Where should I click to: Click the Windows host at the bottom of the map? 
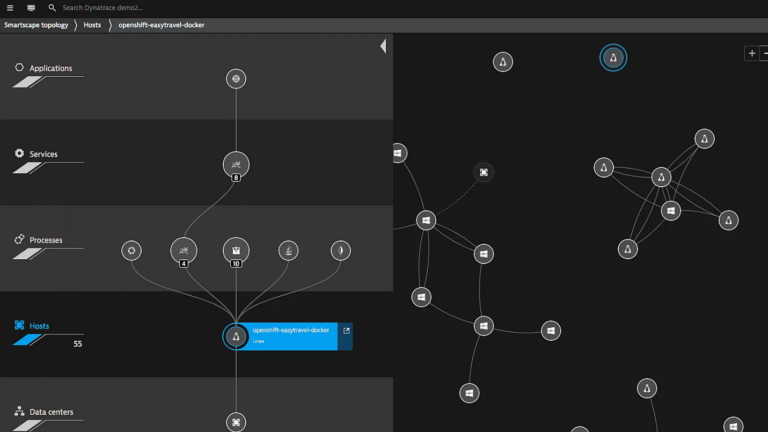(469, 393)
